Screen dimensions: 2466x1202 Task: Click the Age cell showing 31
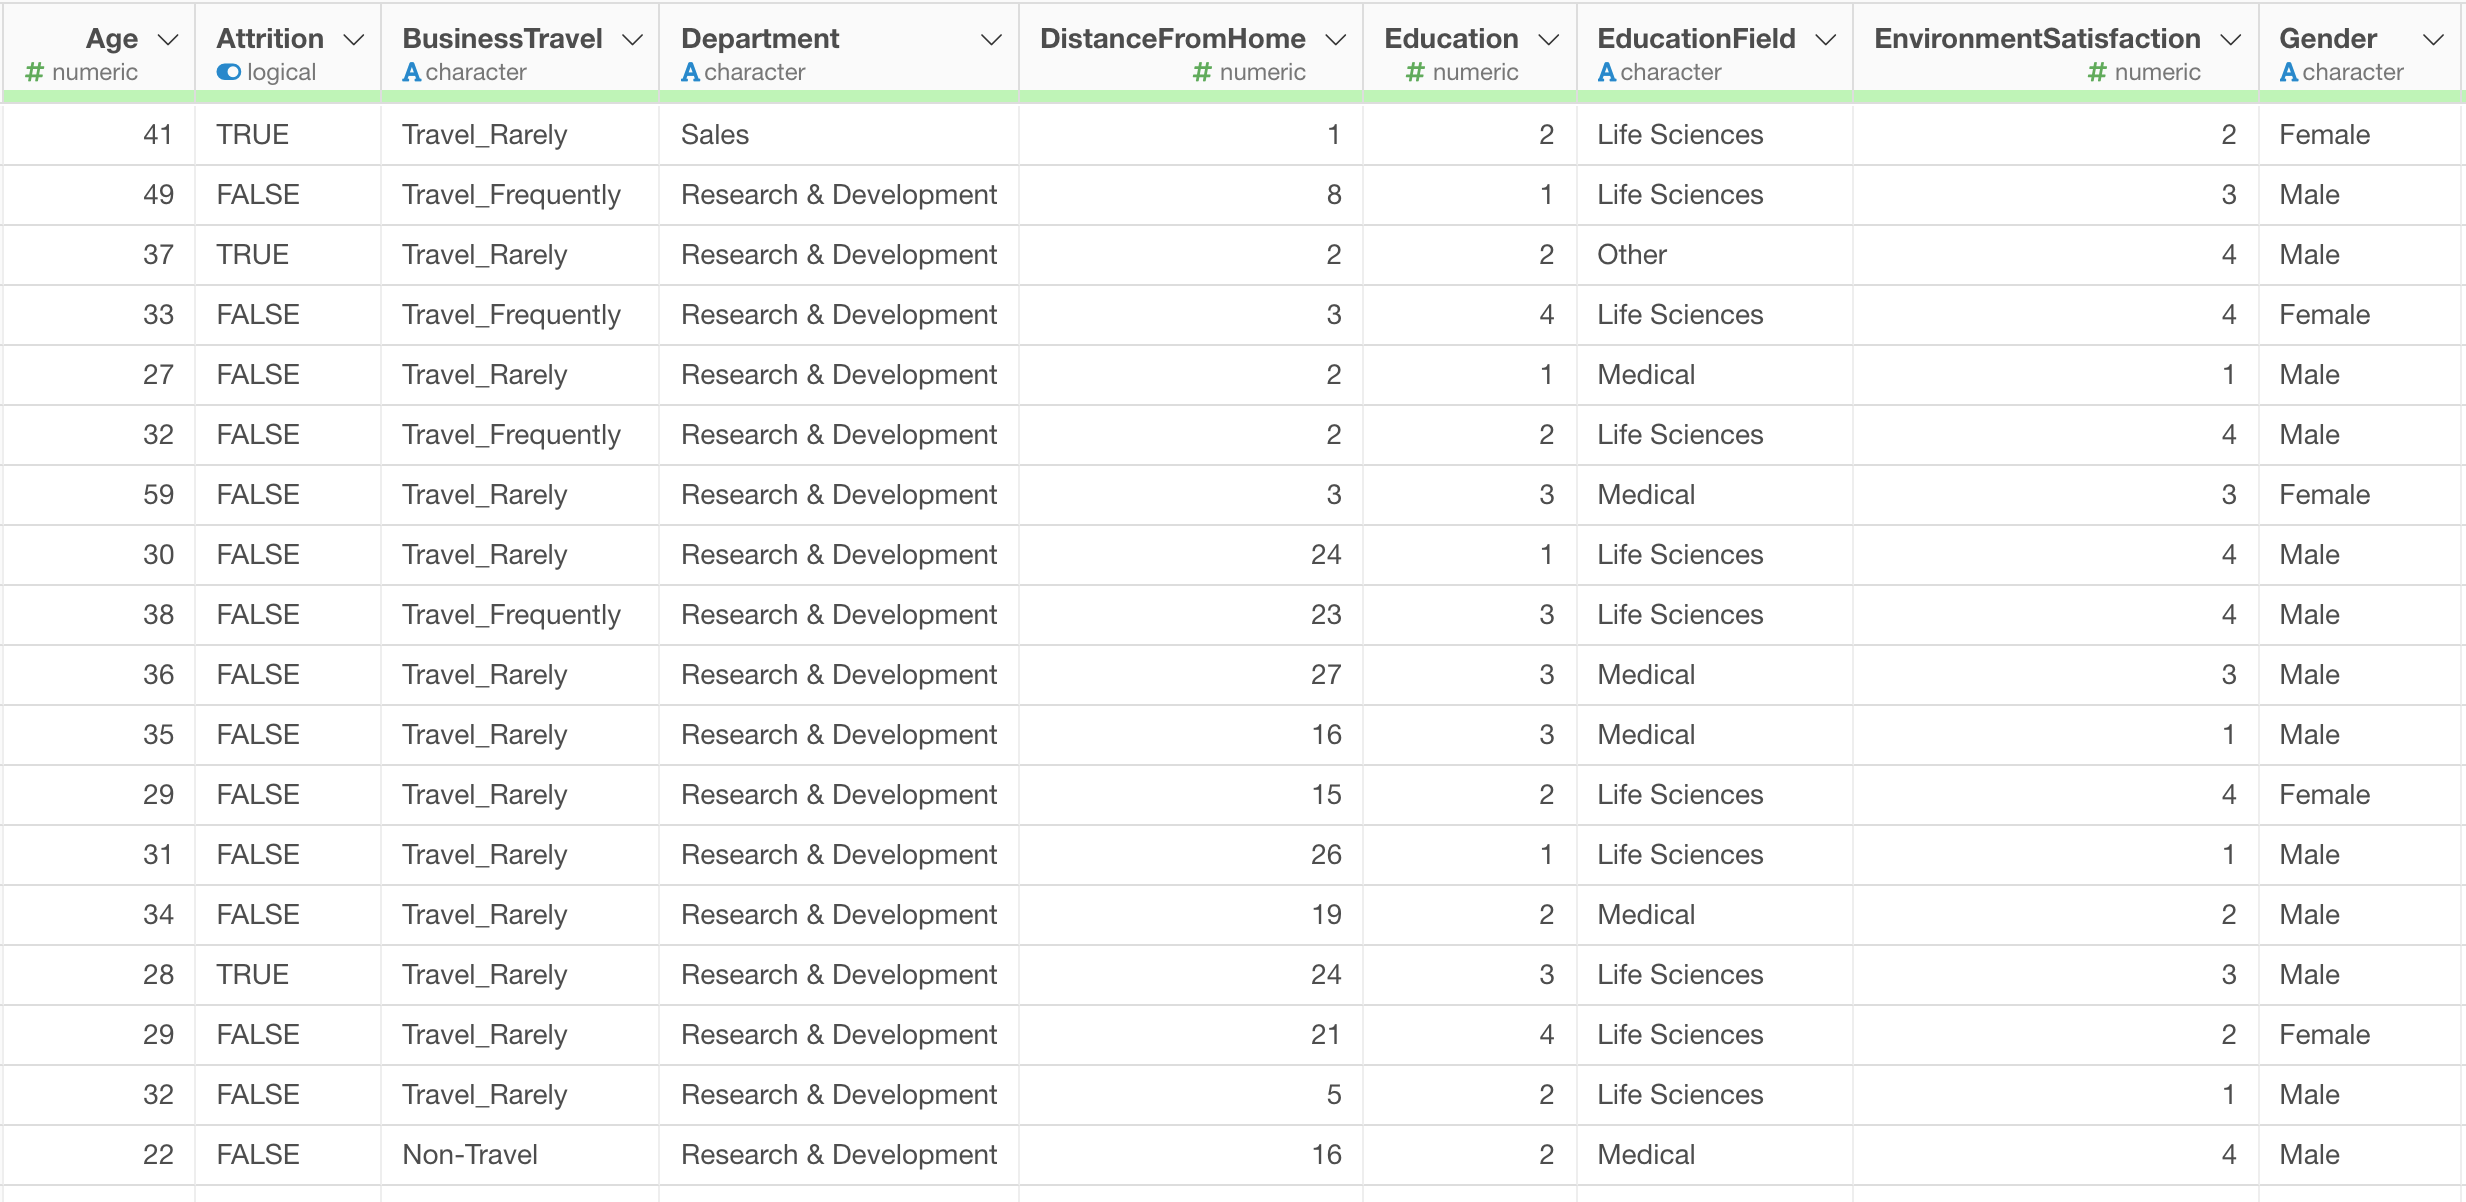click(x=99, y=855)
